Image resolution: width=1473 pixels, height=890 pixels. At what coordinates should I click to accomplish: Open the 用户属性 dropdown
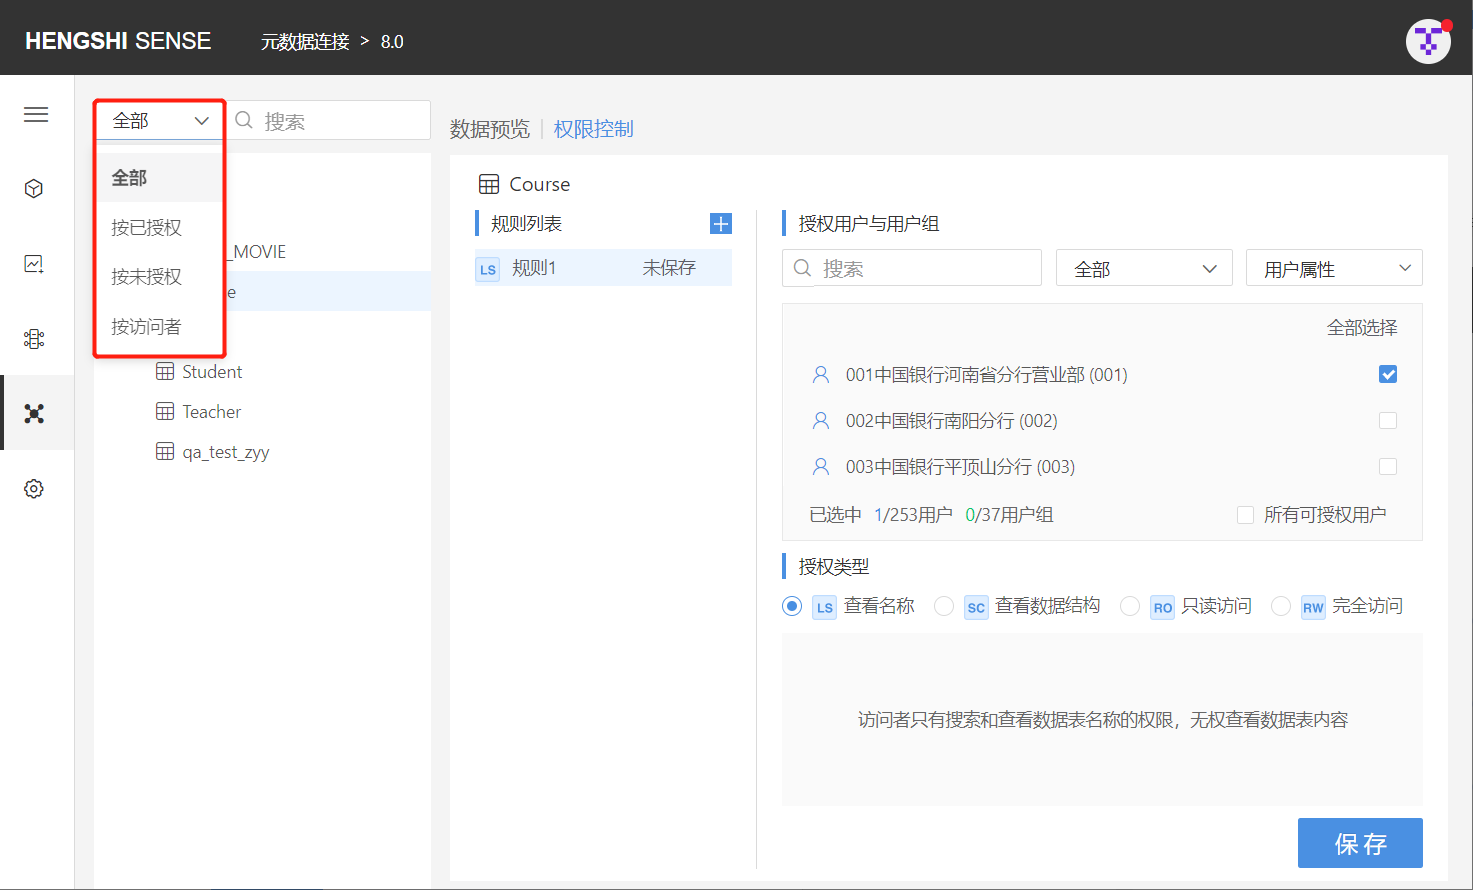(1334, 268)
